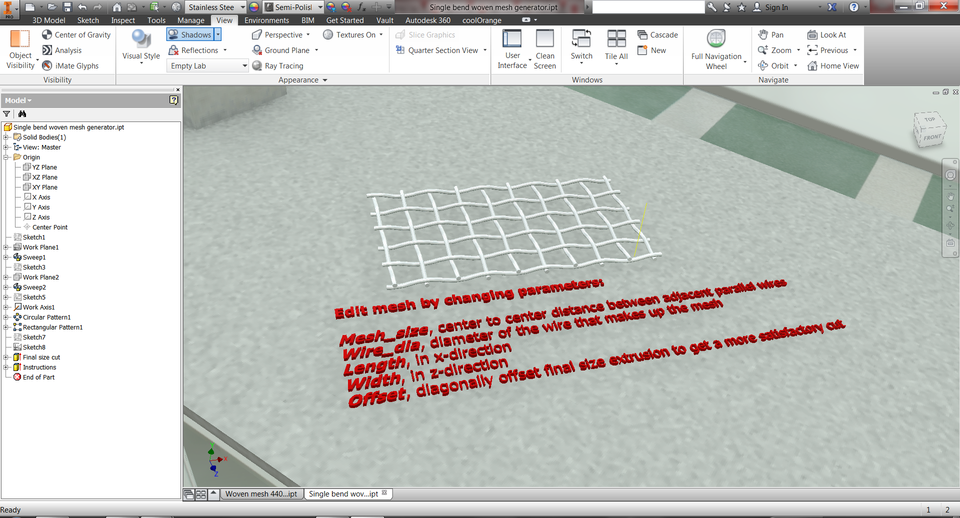The width and height of the screenshot is (960, 518).
Task: Open Object Visibility options
Action: (20, 50)
